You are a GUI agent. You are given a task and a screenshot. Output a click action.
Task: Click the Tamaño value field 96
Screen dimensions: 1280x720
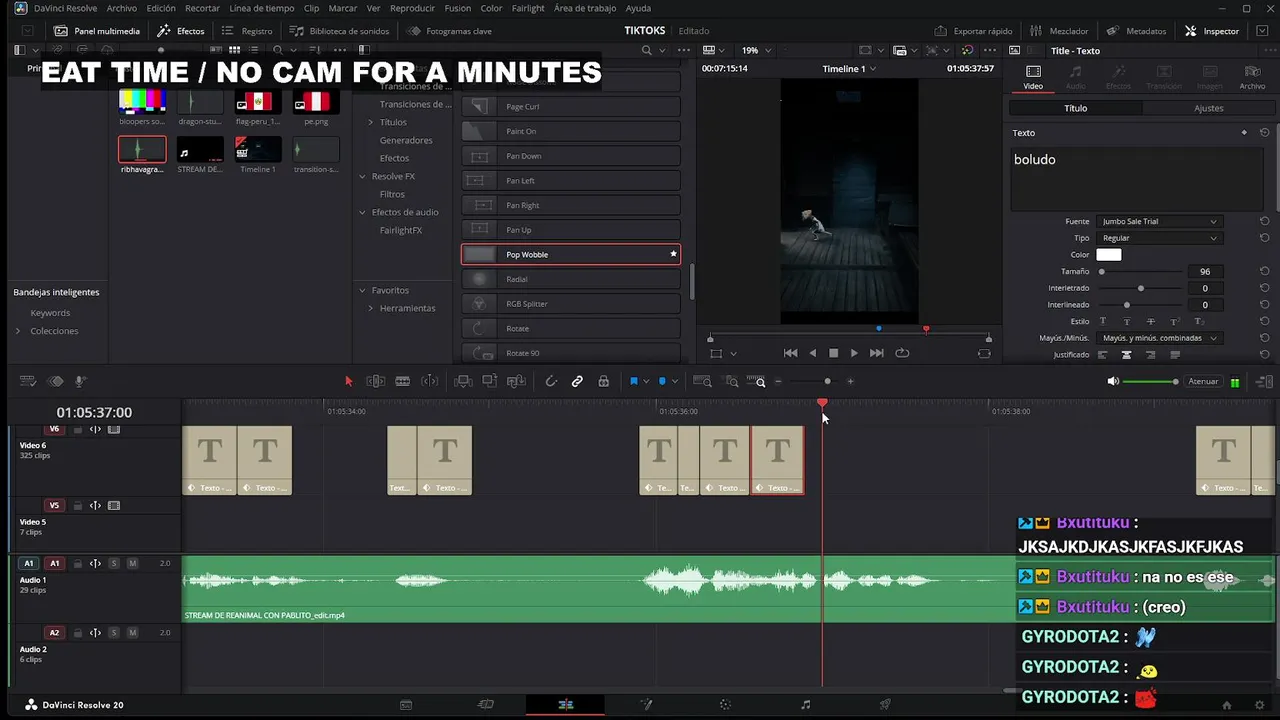(1204, 271)
